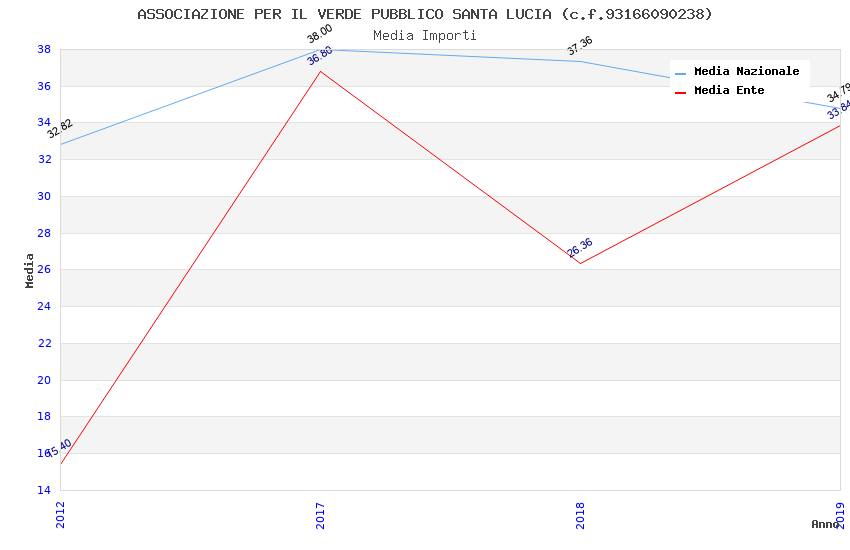Click the 32.82 data label
The image size is (850, 550).
(60, 128)
